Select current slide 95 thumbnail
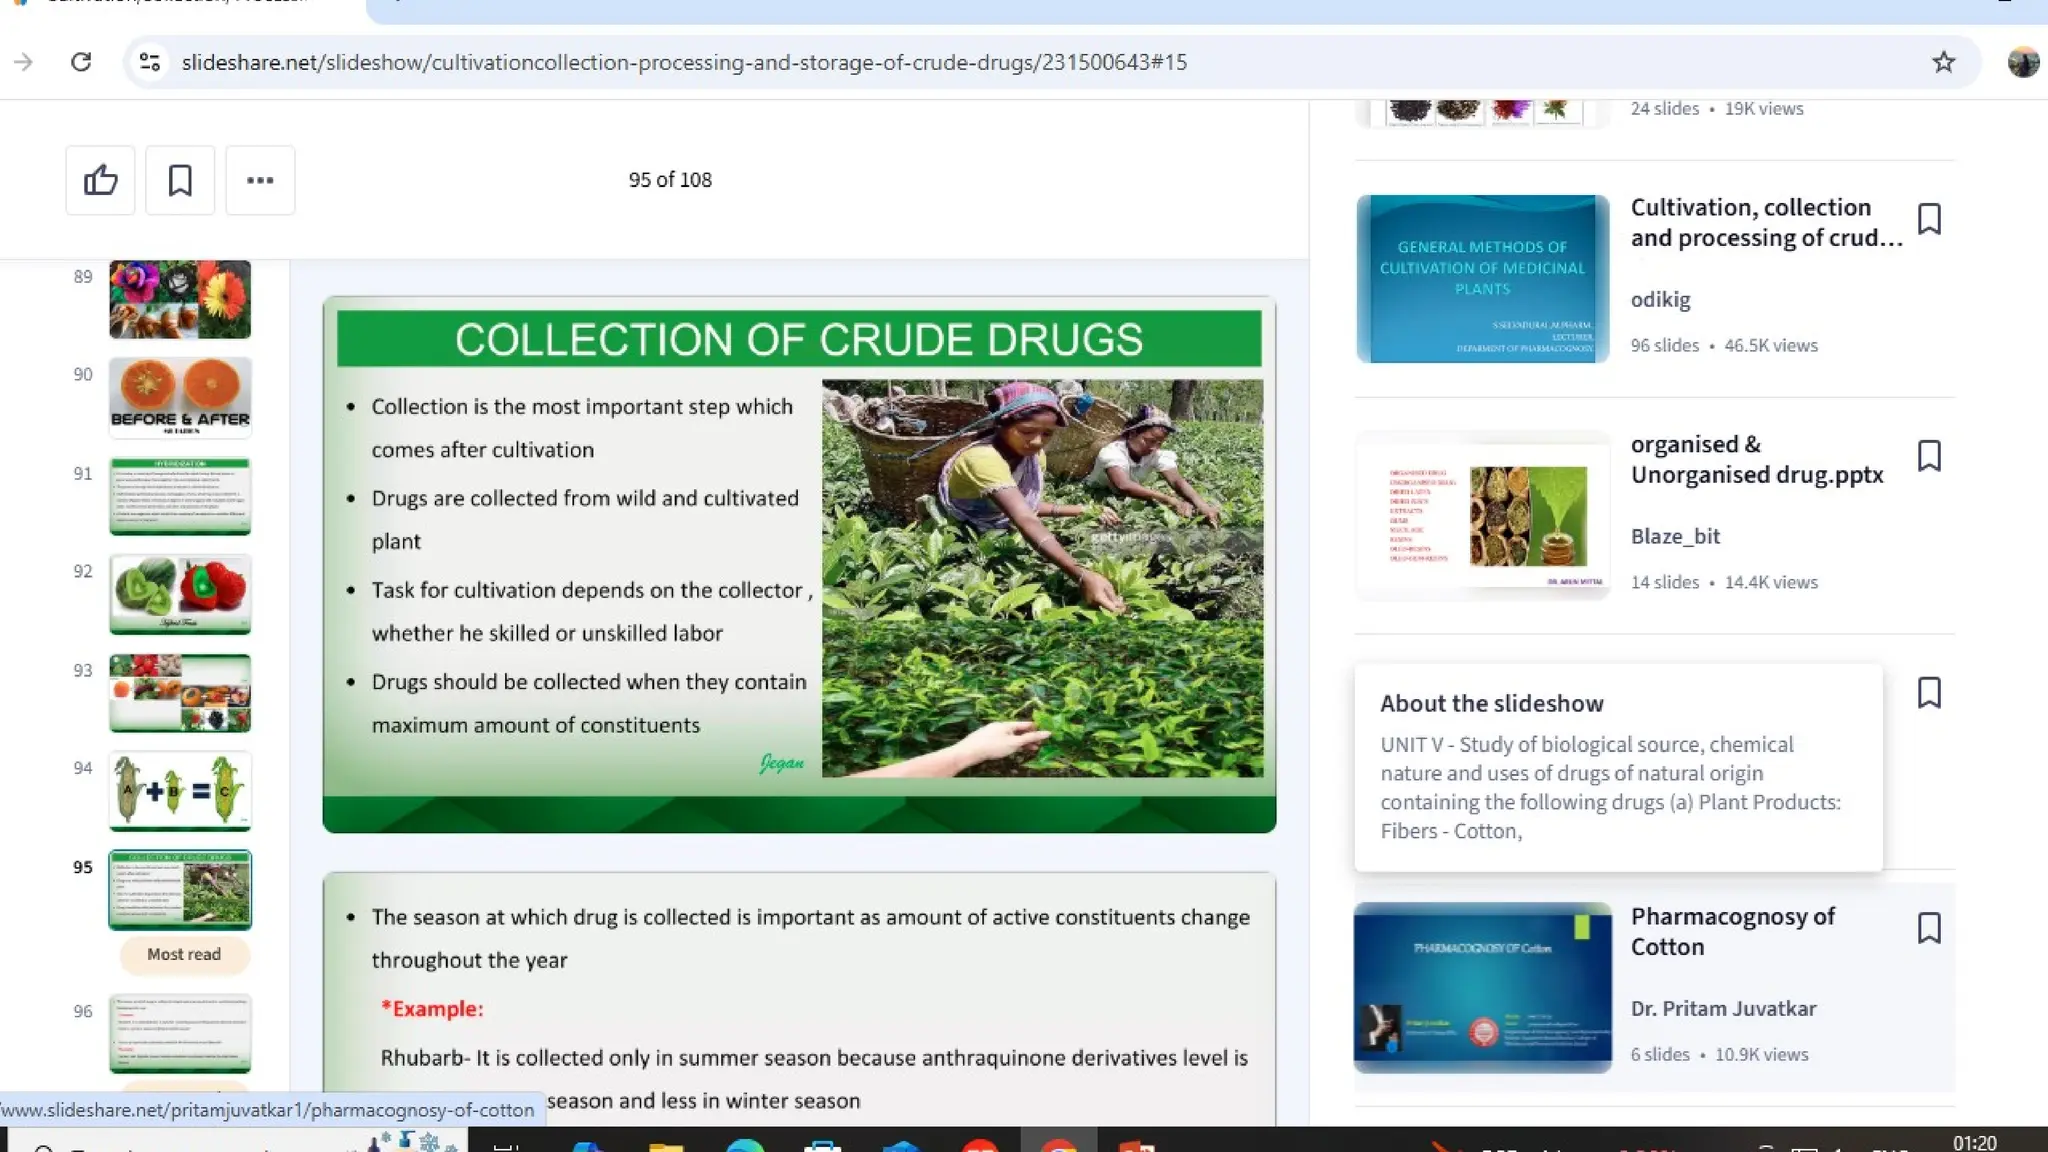This screenshot has height=1152, width=2048. 180,890
